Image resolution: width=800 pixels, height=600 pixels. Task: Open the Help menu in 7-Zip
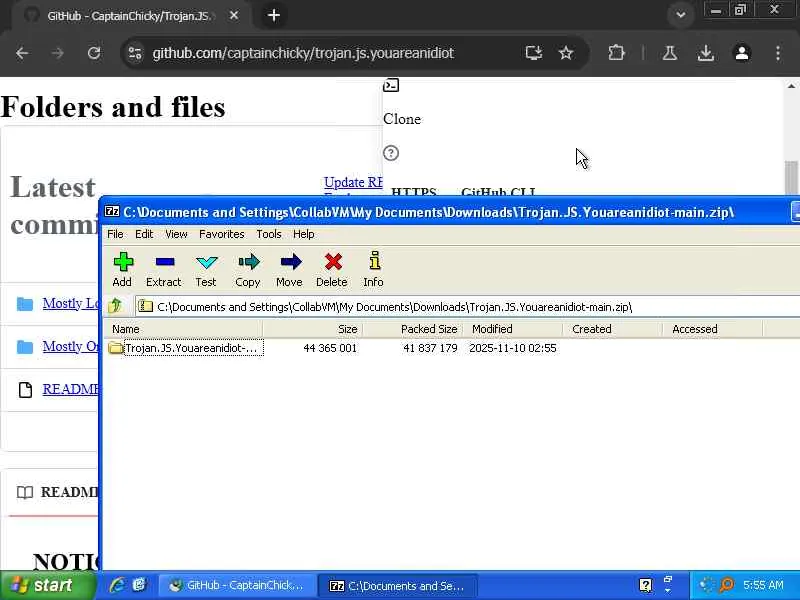coord(304,234)
